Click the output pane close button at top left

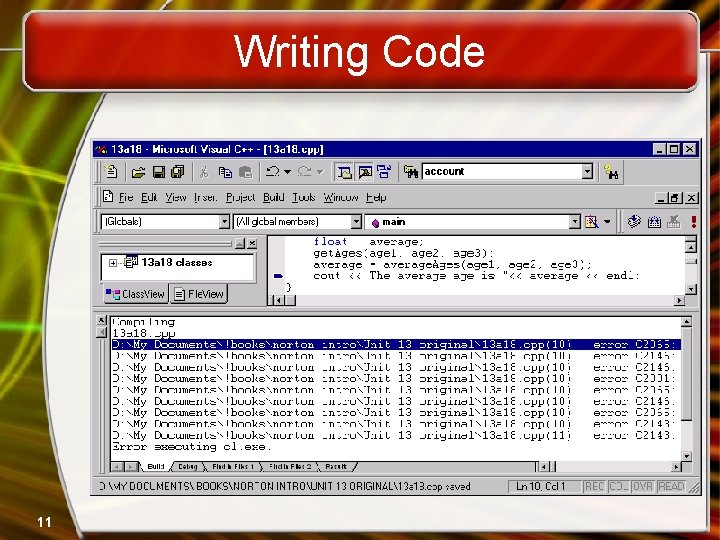[x=102, y=320]
